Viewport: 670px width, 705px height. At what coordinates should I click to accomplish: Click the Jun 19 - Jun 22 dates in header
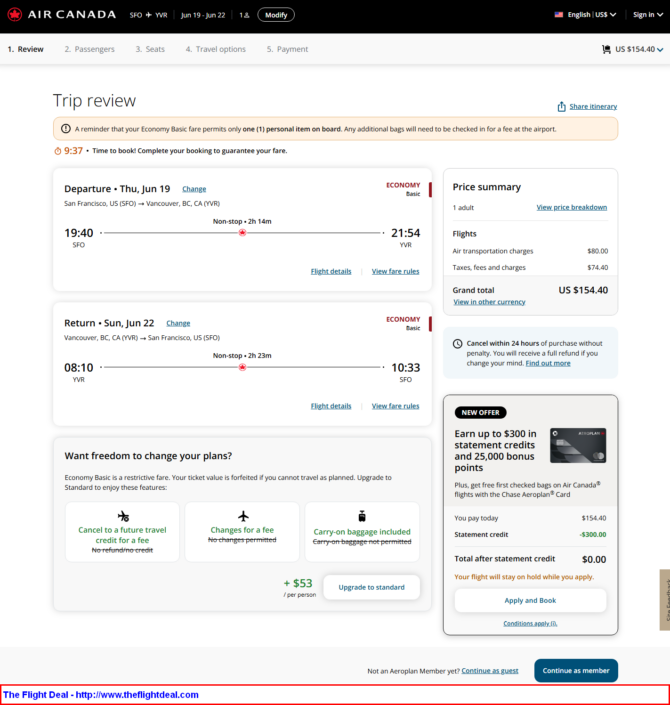203,15
